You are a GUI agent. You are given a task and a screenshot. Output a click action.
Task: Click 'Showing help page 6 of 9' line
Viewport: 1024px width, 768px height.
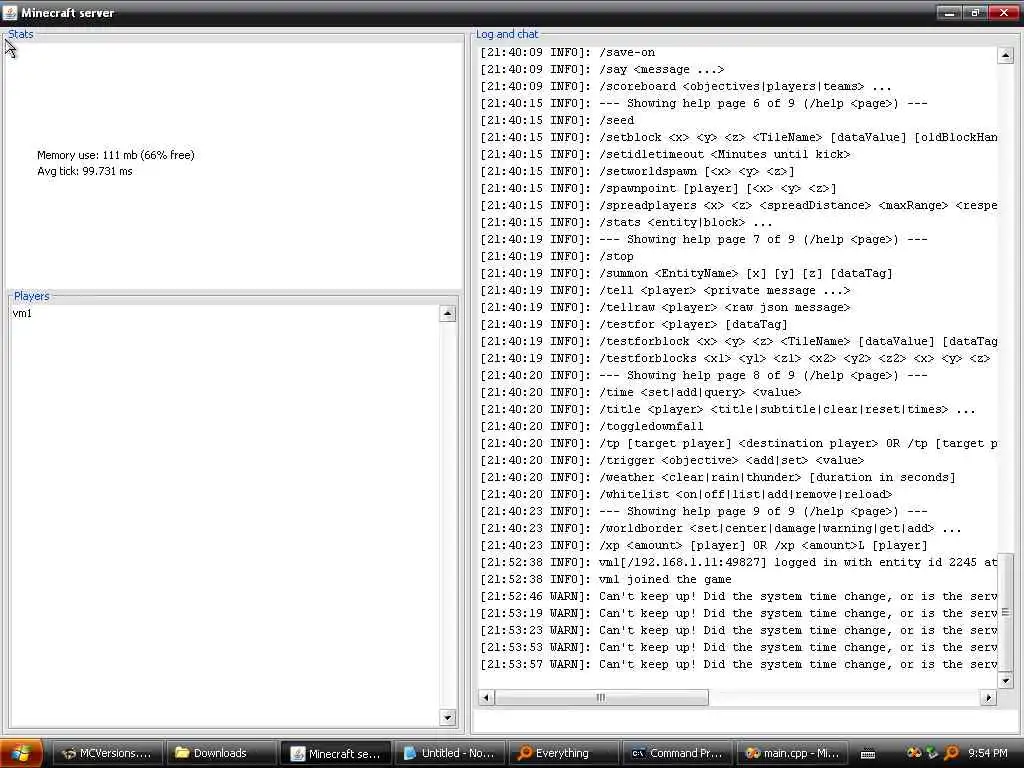pos(704,103)
